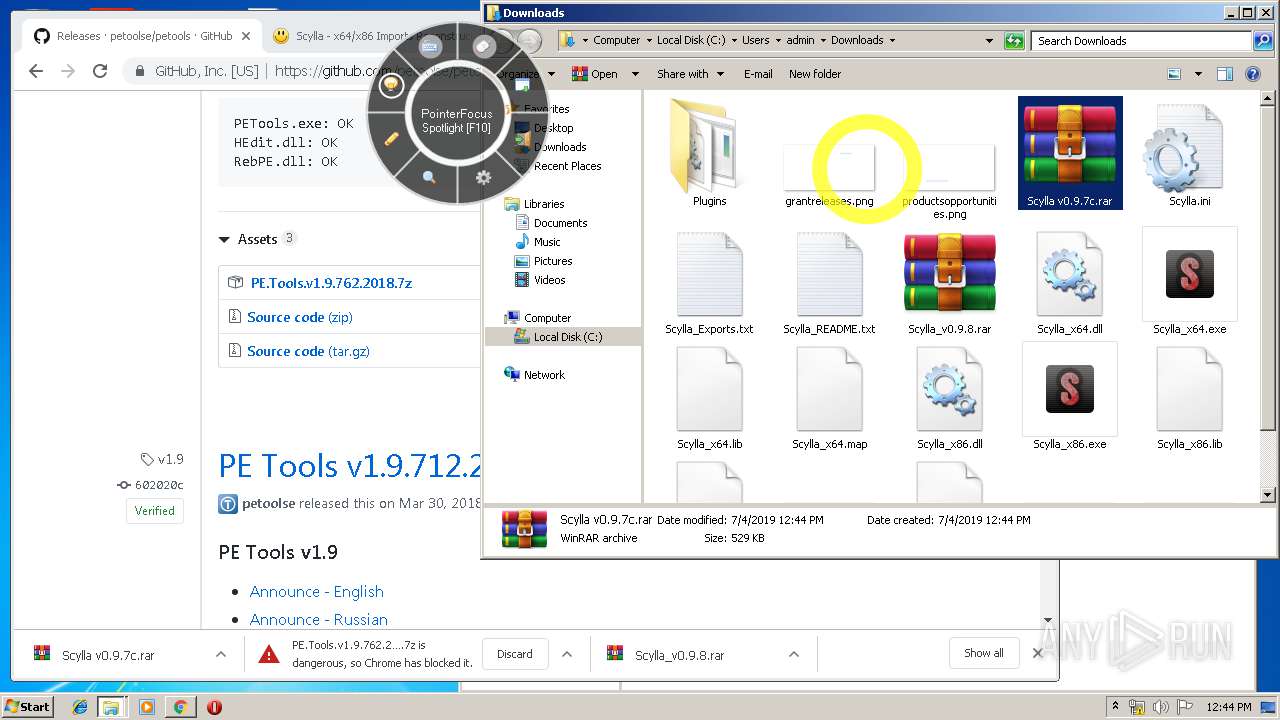Expand address bar history dropdown
This screenshot has width=1280, height=720.
pos(989,41)
